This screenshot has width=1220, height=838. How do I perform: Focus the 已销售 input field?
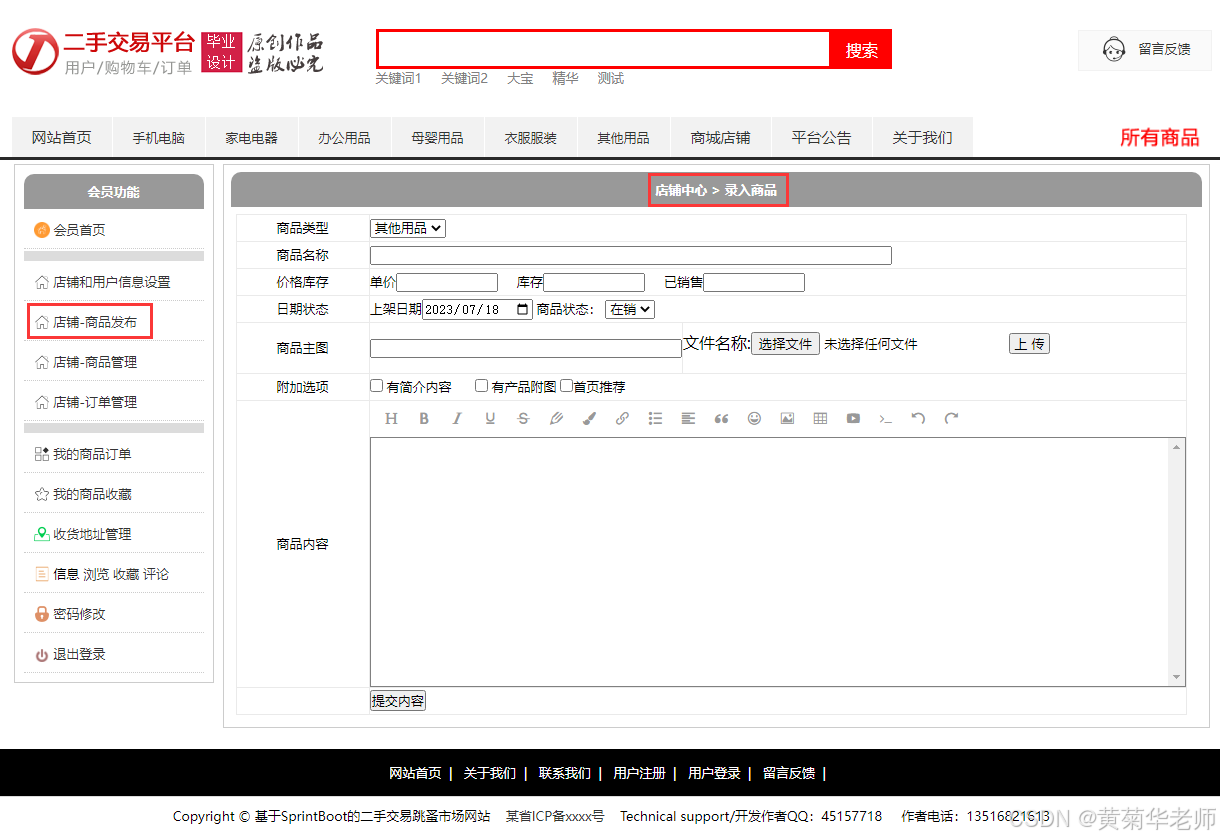tap(754, 282)
